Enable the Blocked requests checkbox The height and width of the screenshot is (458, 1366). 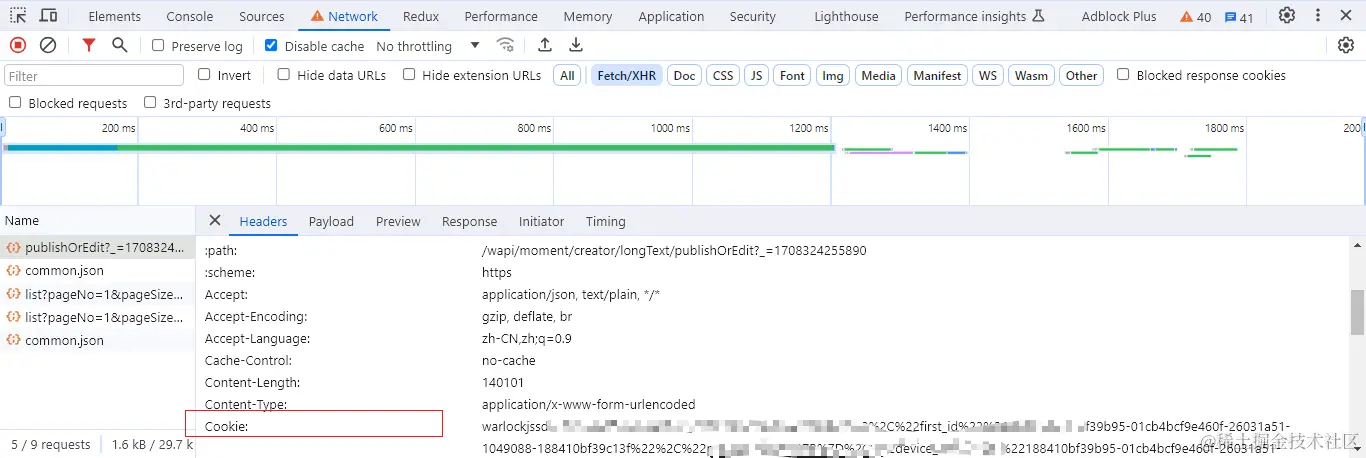click(15, 103)
